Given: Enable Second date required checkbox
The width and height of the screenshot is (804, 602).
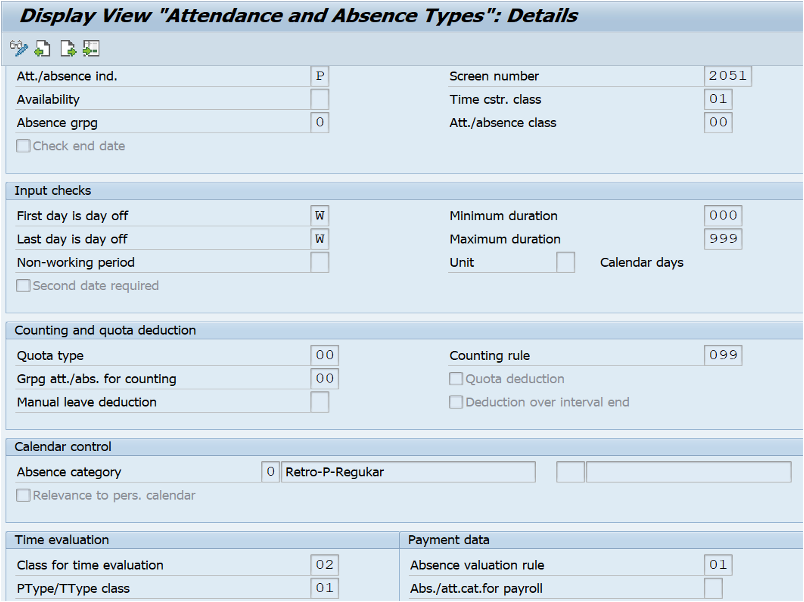Looking at the screenshot, I should [x=23, y=286].
